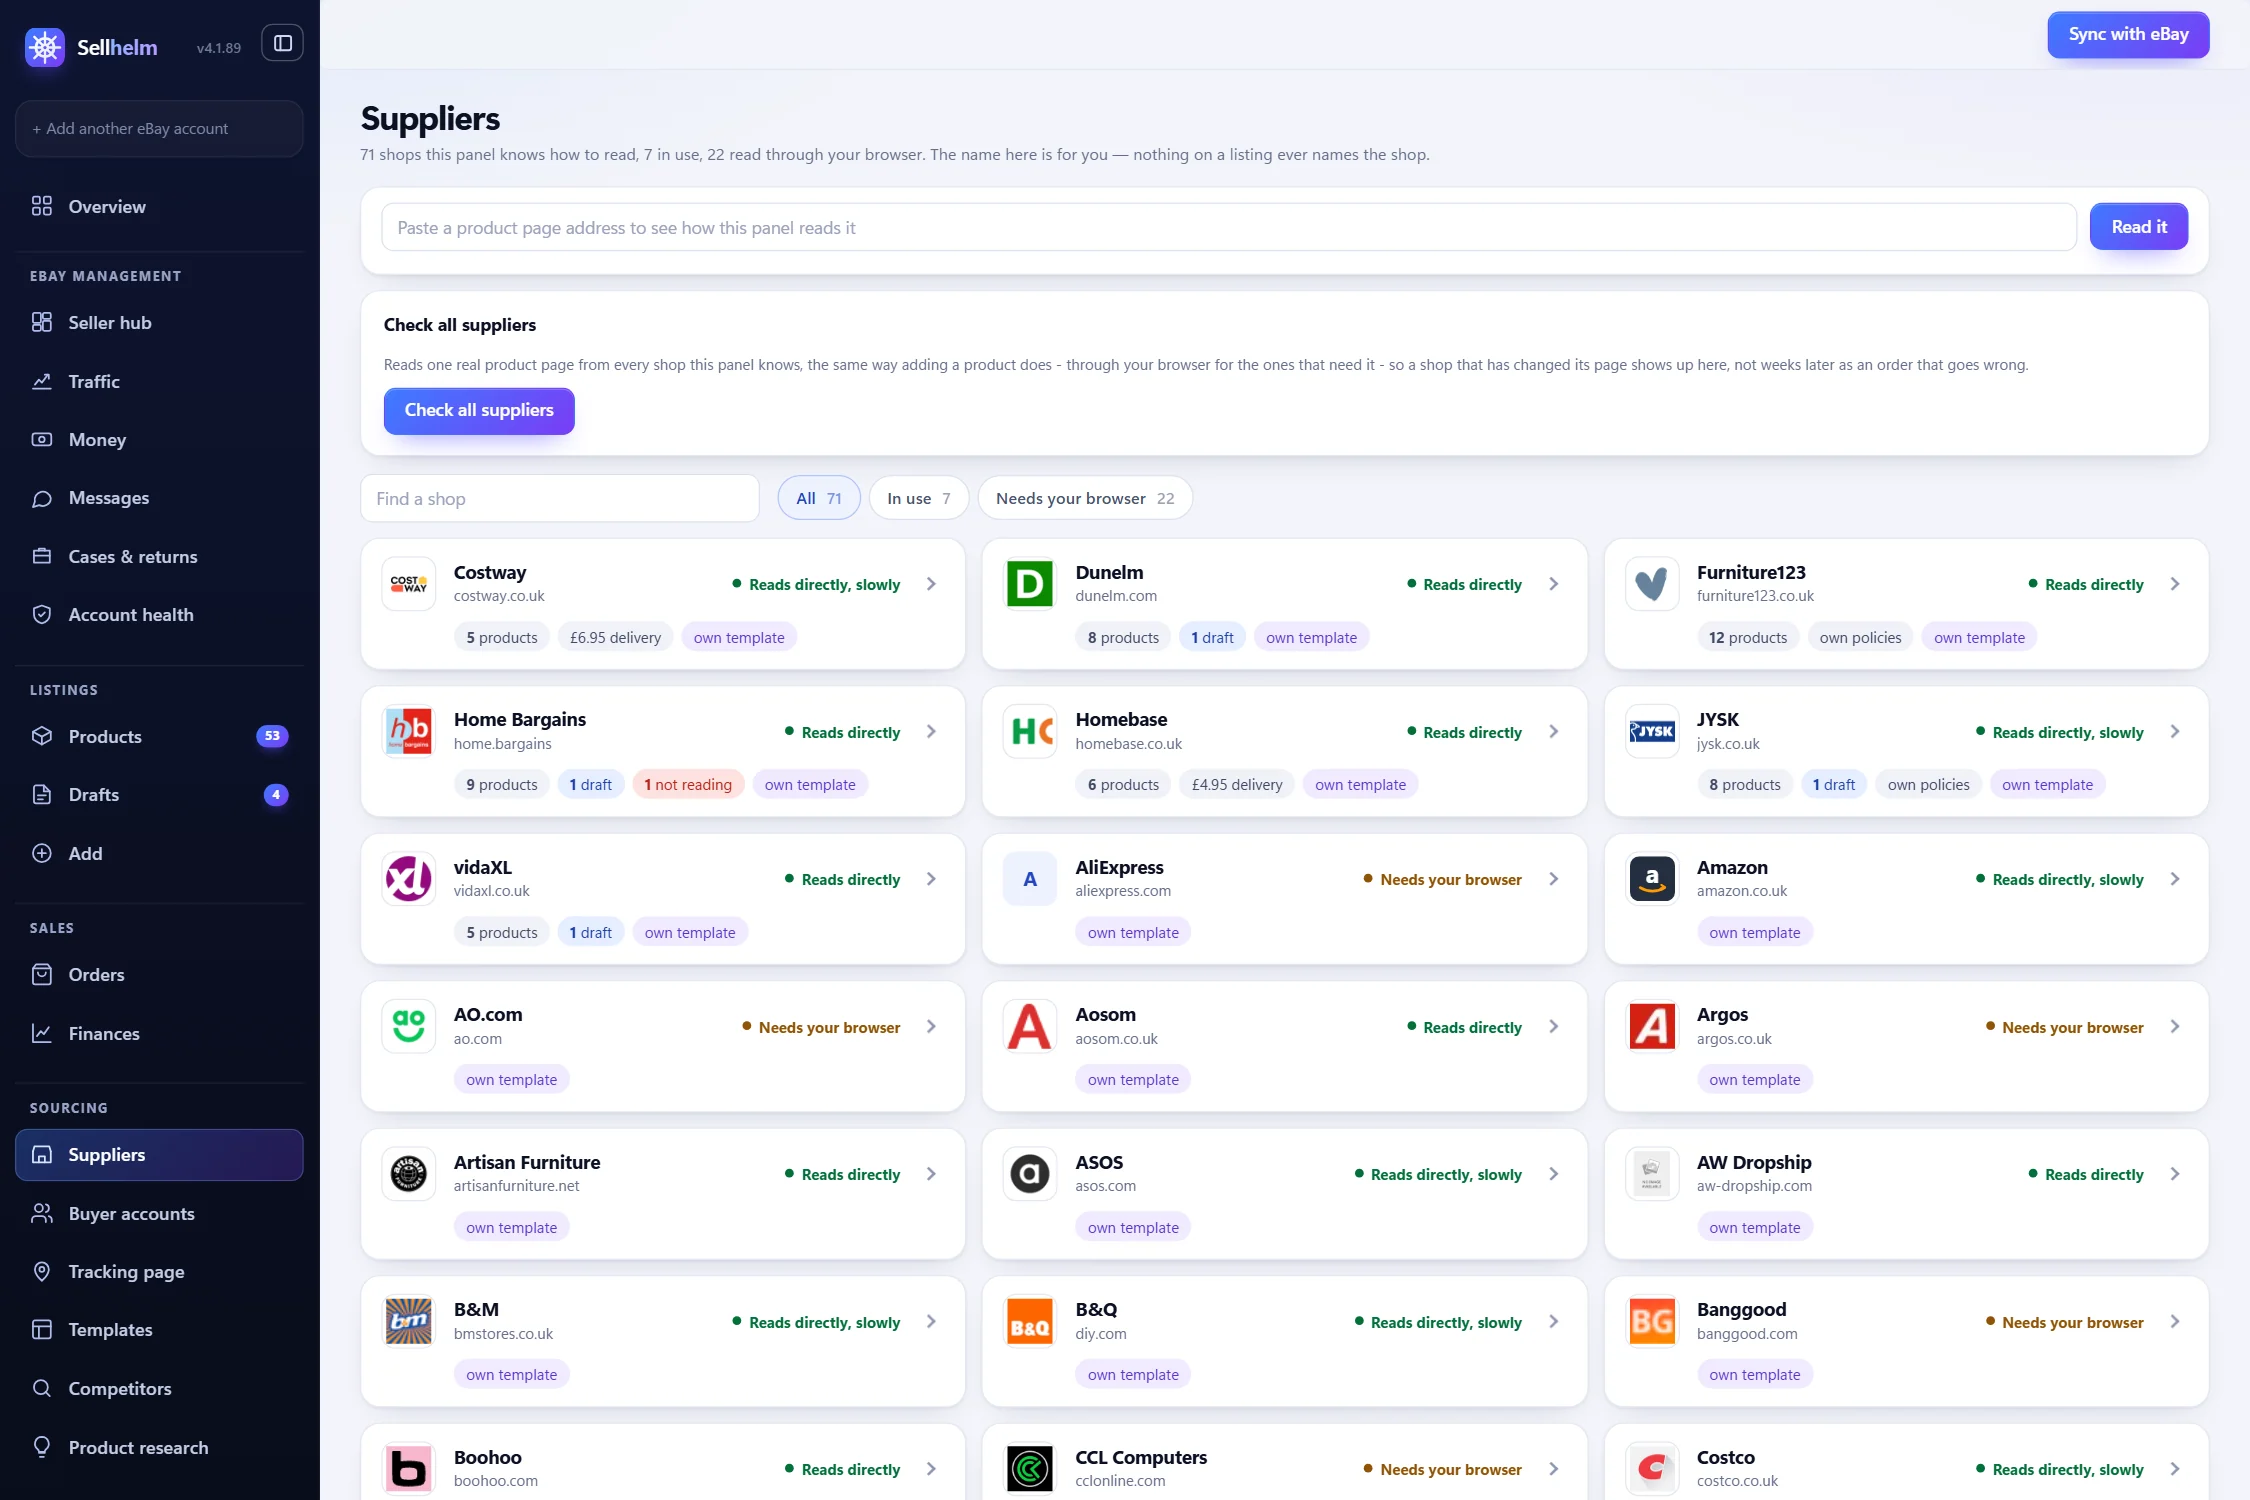This screenshot has width=2250, height=1500.
Task: Click the Amazon supplier logo thumbnail
Action: (x=1652, y=879)
